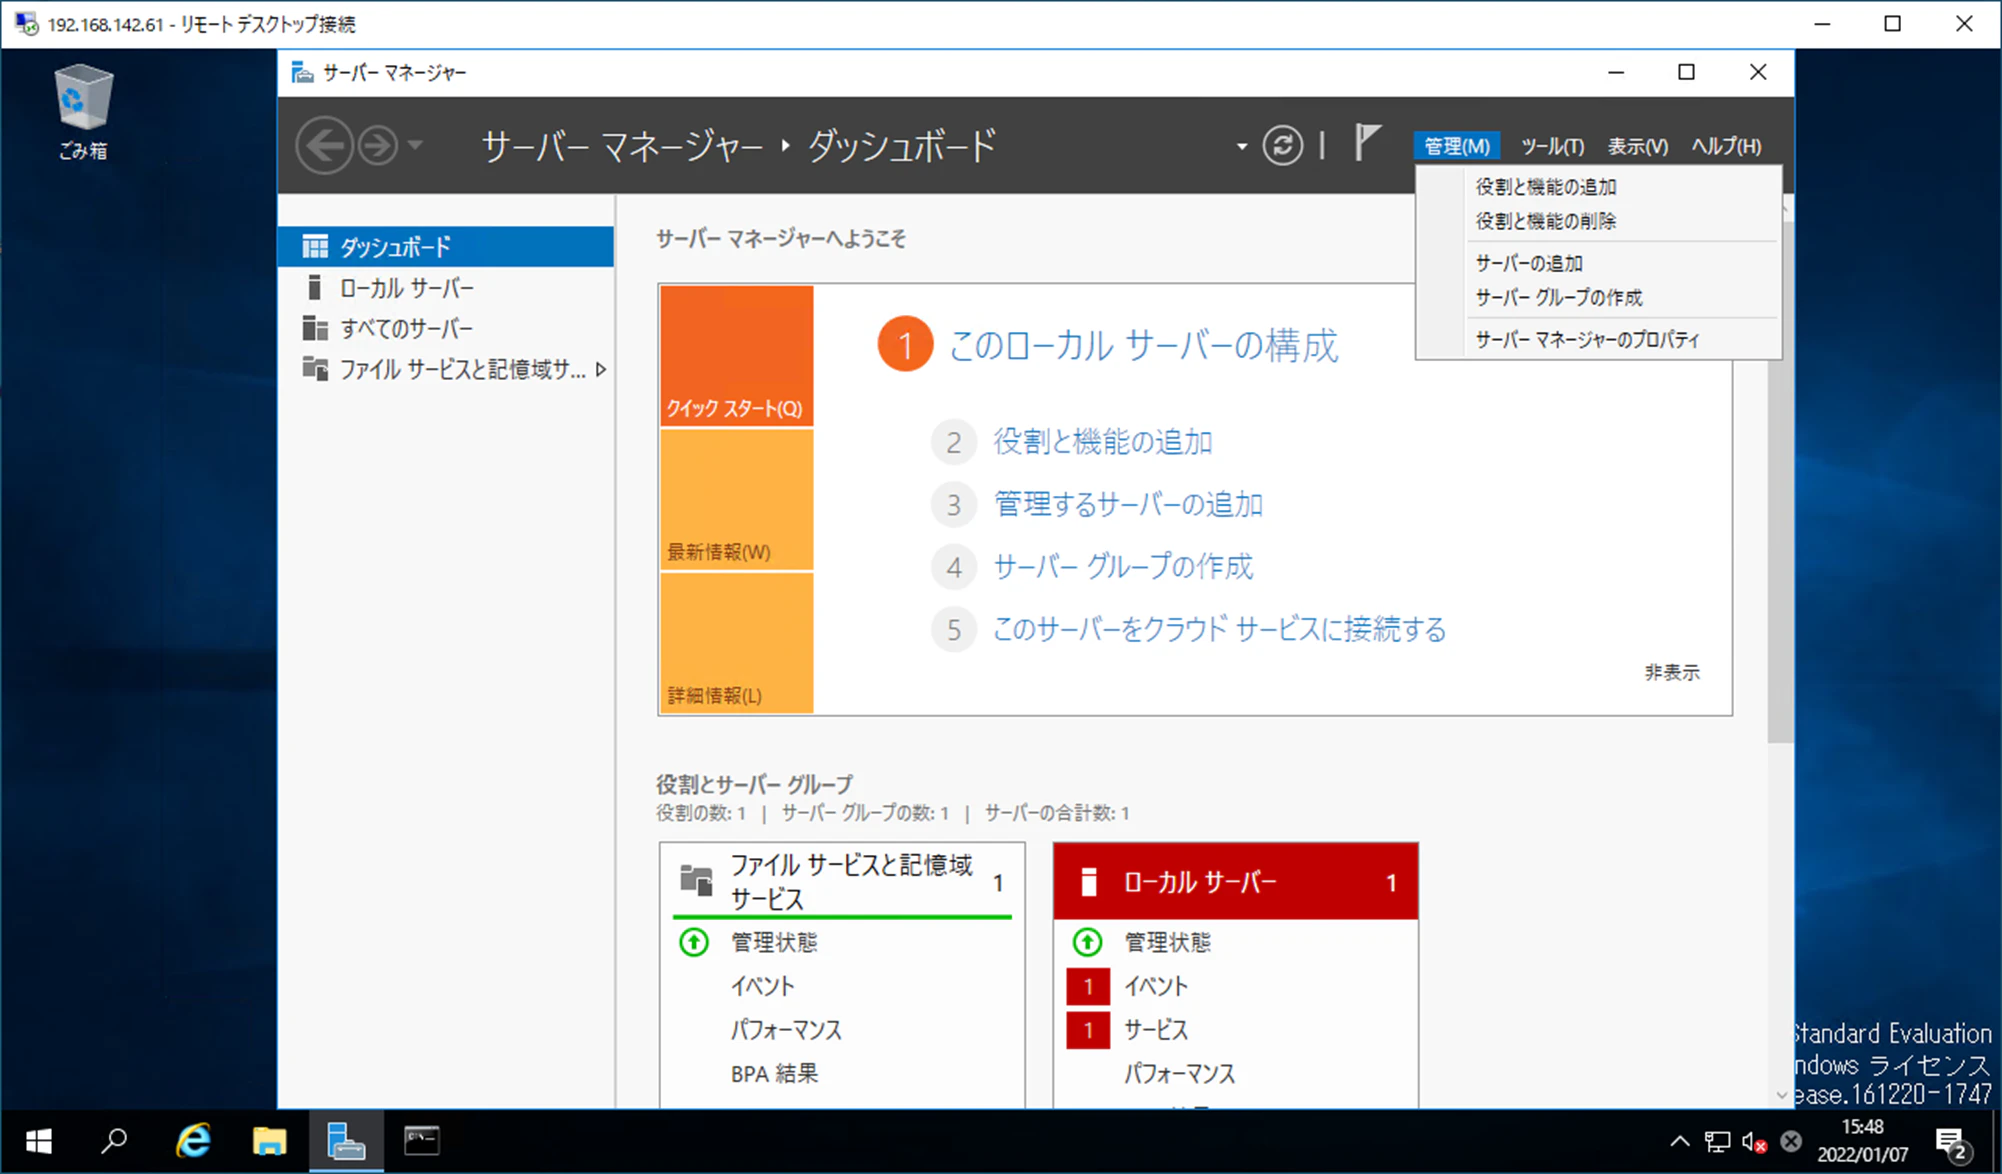Select ダッシュボード in the left navigation
Viewport: 2002px width, 1174px height.
pyautogui.click(x=446, y=246)
